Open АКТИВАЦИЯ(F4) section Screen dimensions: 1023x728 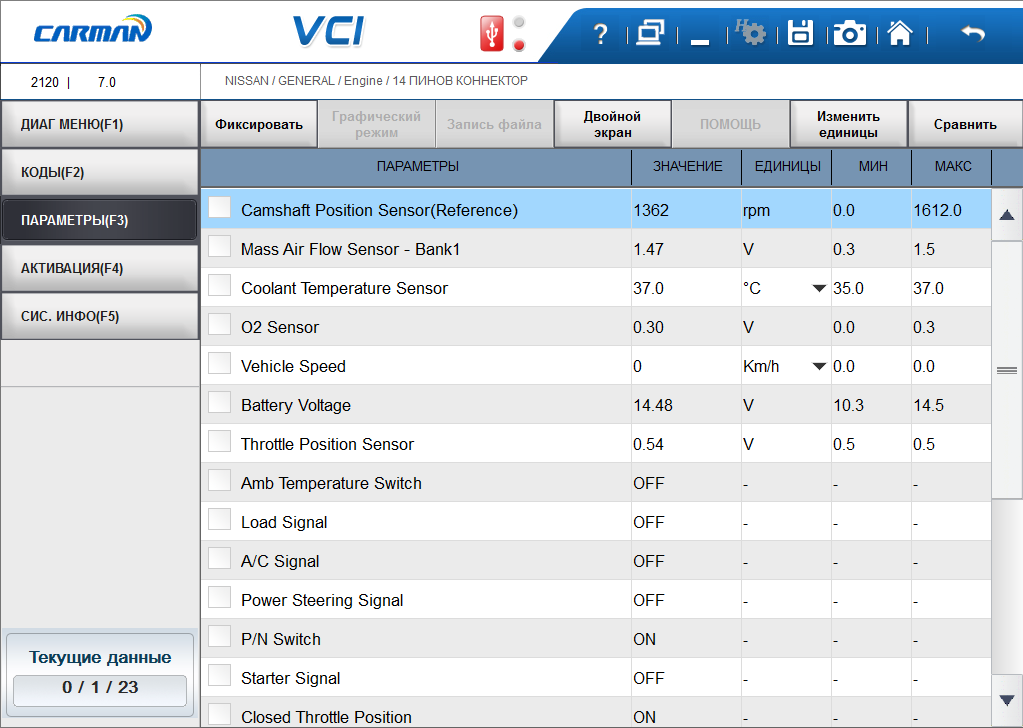pyautogui.click(x=100, y=268)
